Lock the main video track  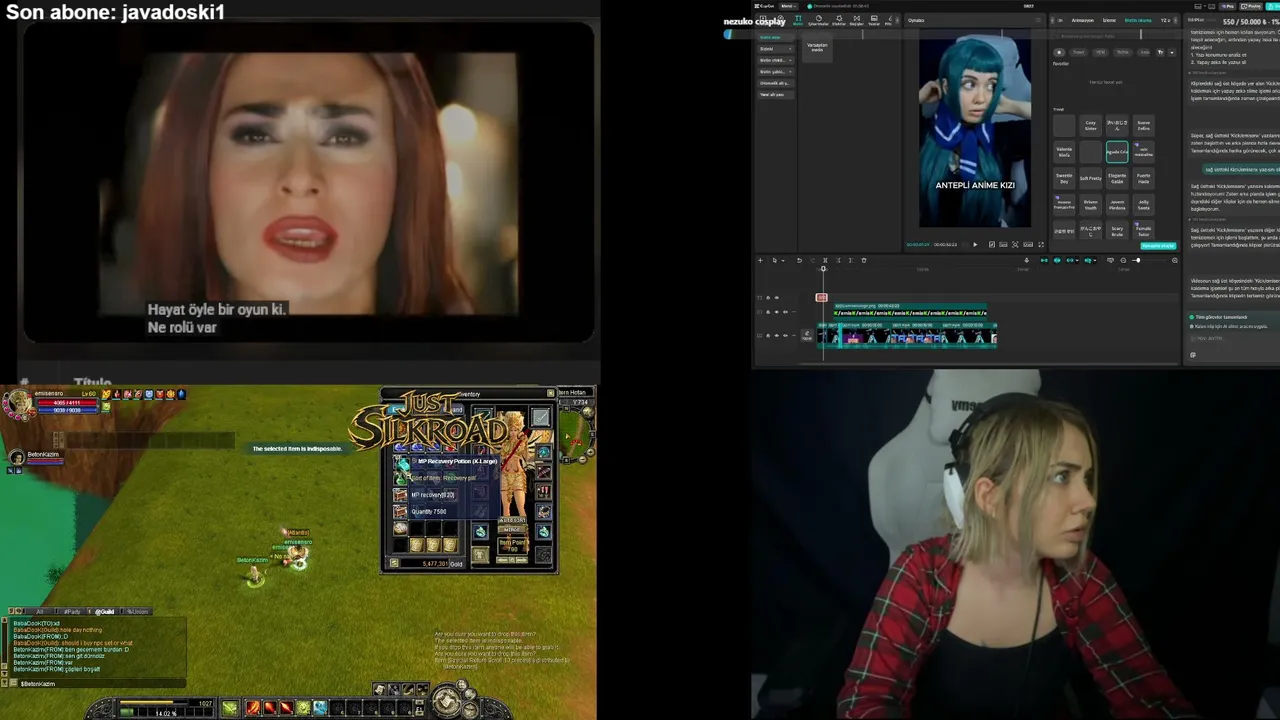click(x=769, y=335)
